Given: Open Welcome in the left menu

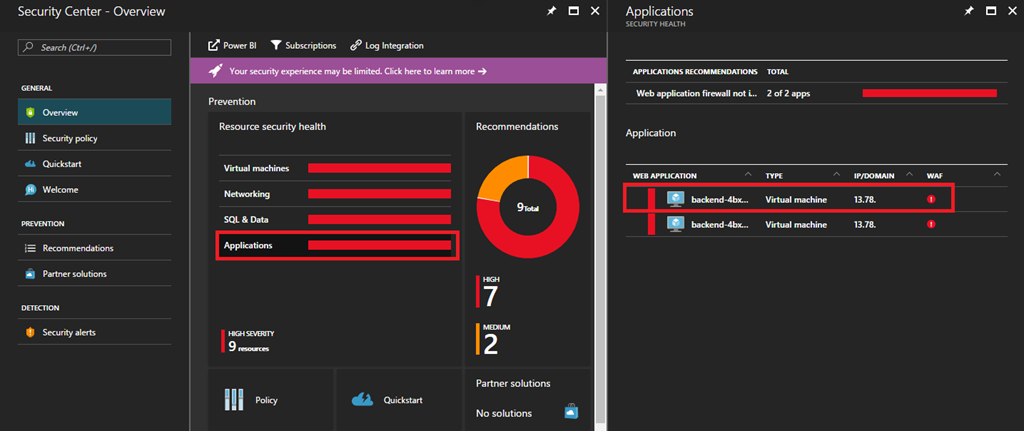Looking at the screenshot, I should (95, 189).
